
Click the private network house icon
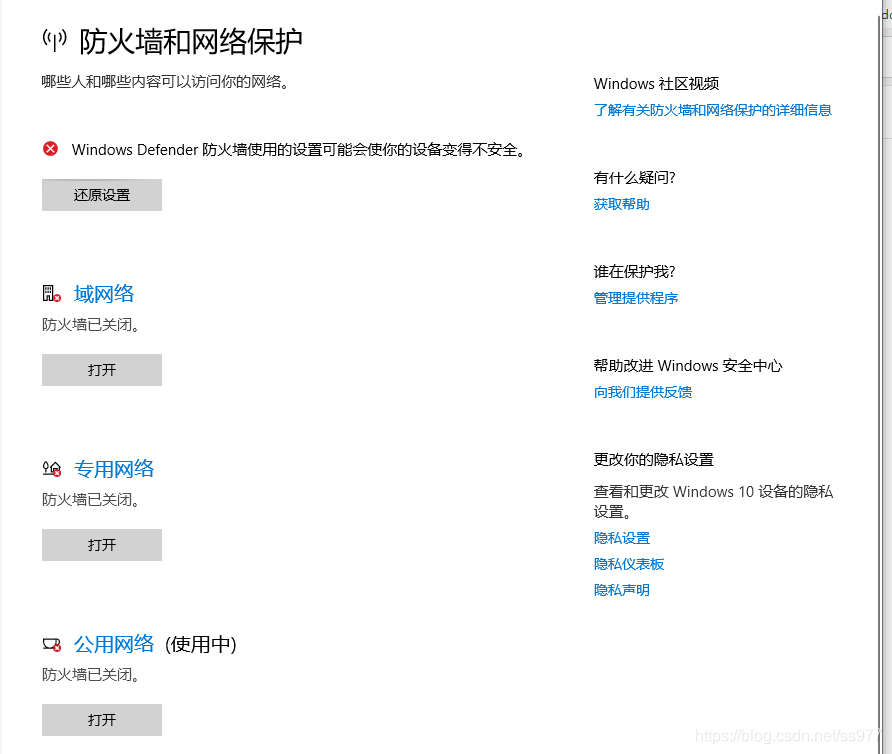click(x=52, y=469)
